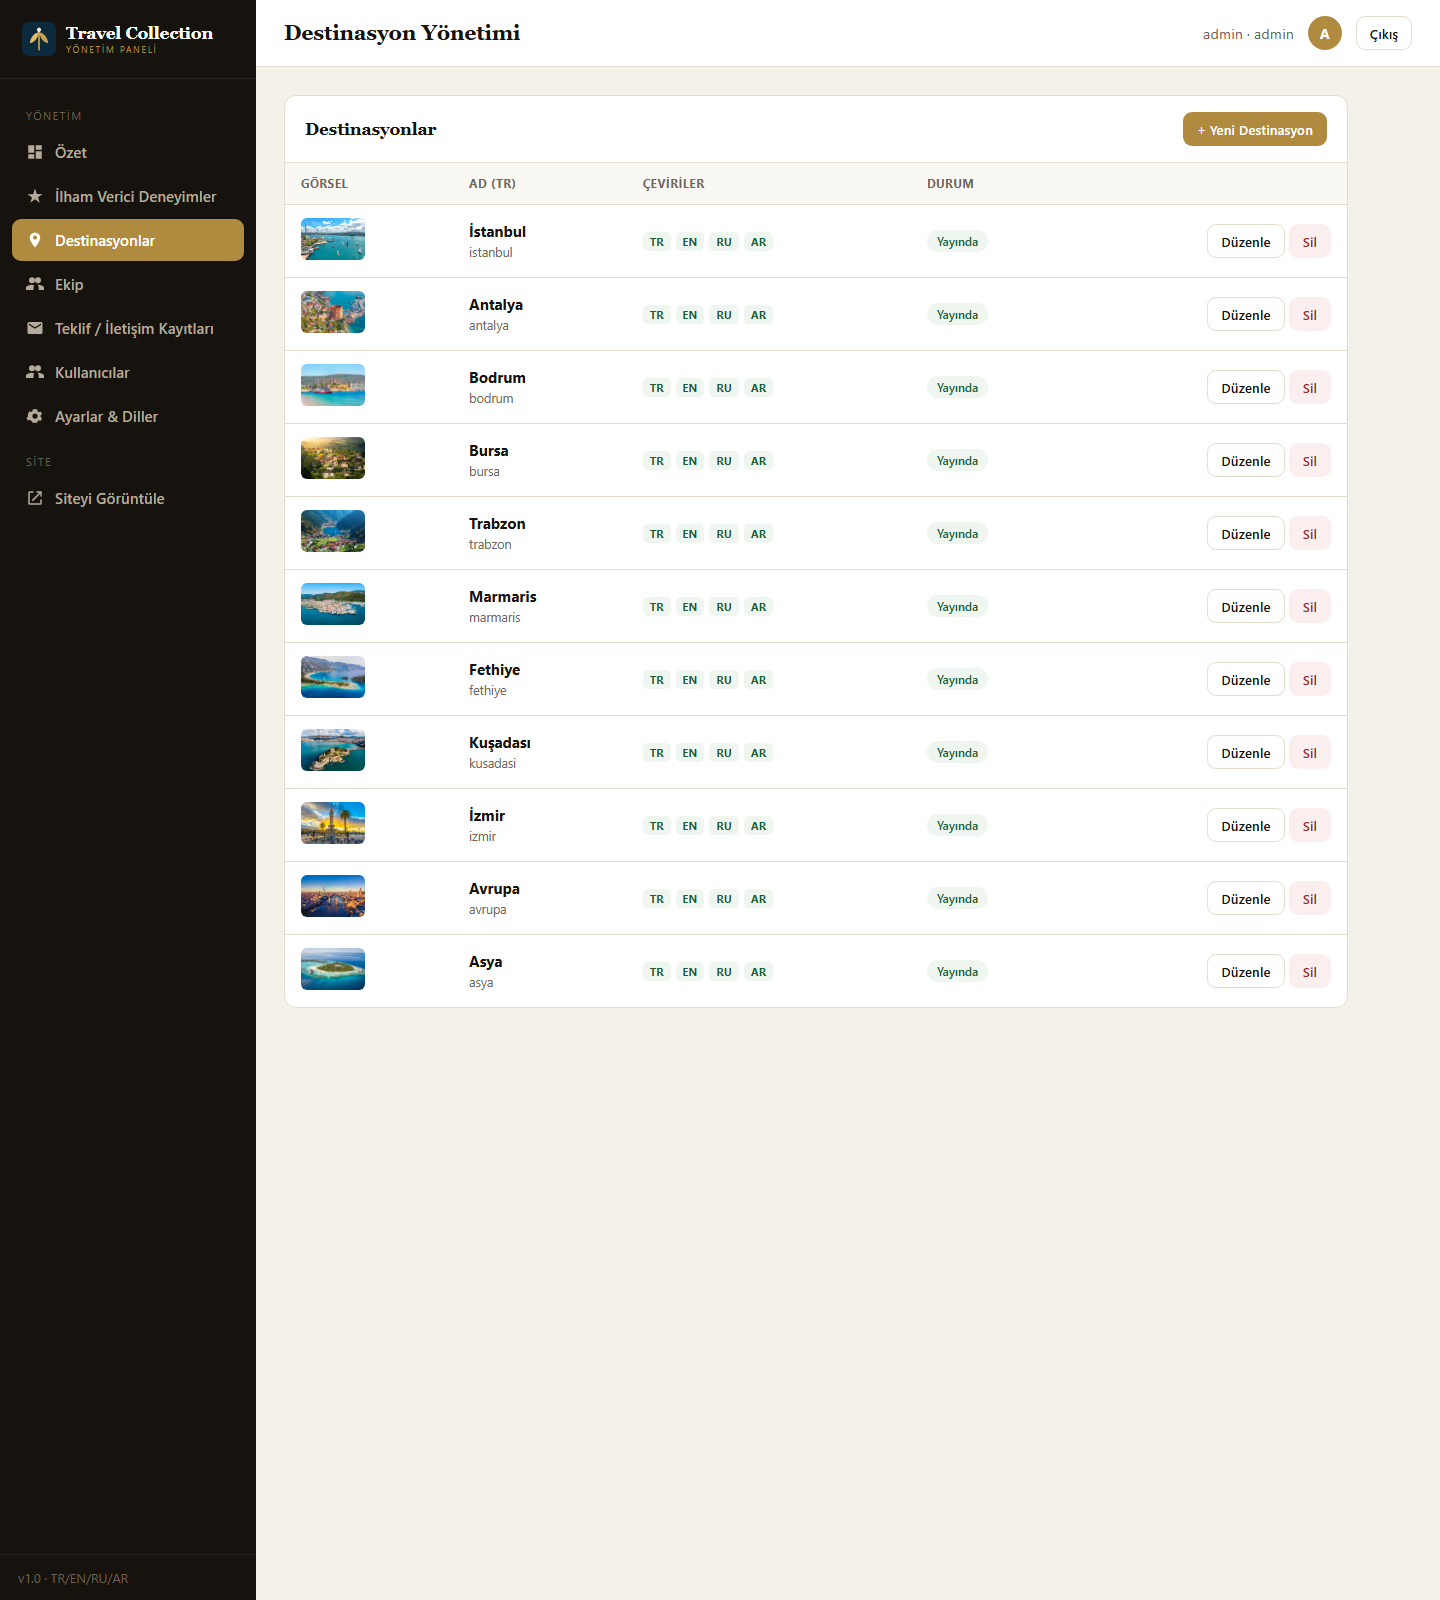1440x1600 pixels.
Task: Click the Travel Collection logo icon
Action: coord(39,39)
